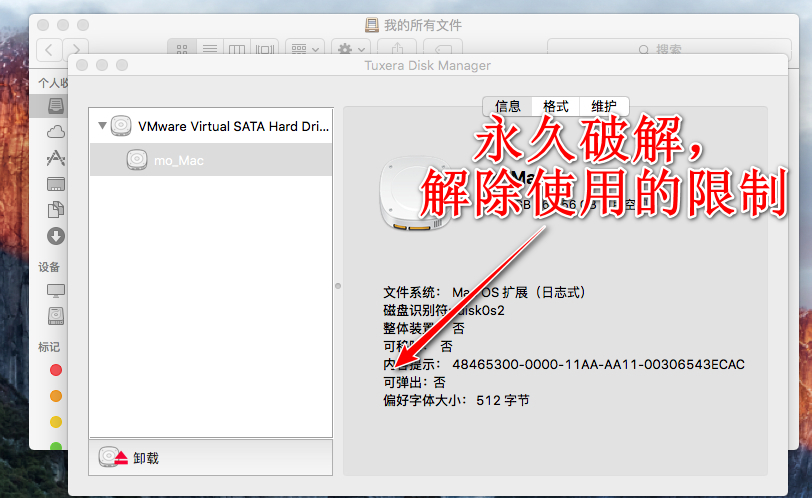Click the 可弹出: 否 line

pyautogui.click(x=414, y=383)
